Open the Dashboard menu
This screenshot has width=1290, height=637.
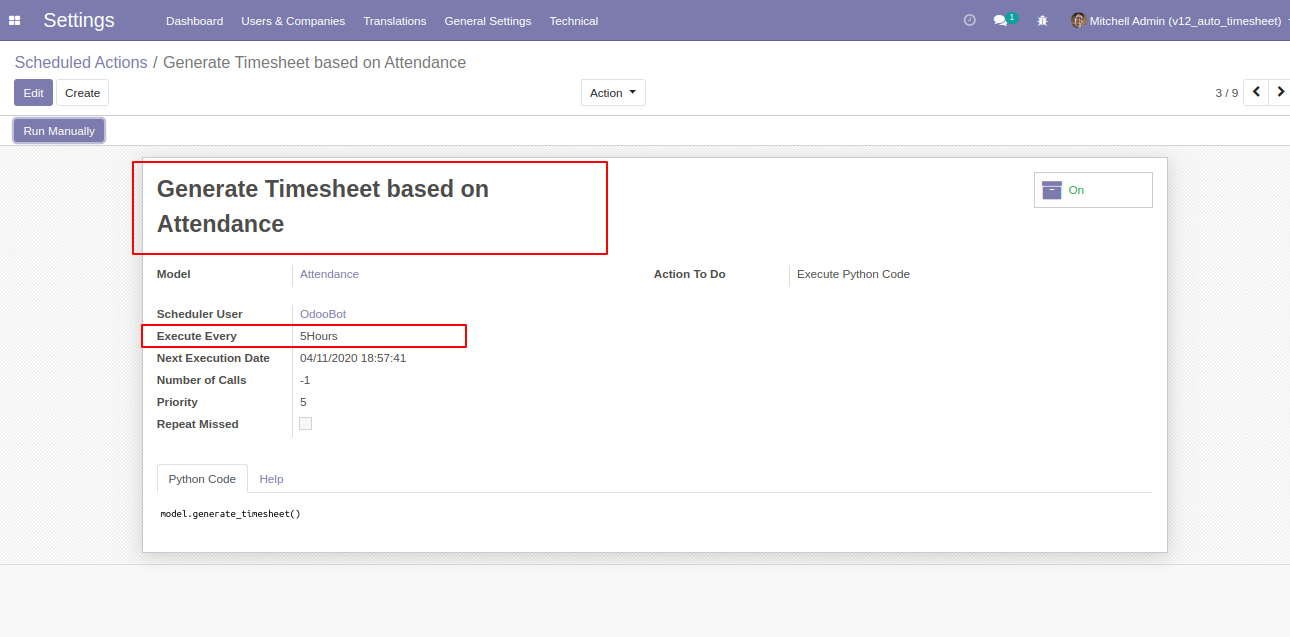194,20
